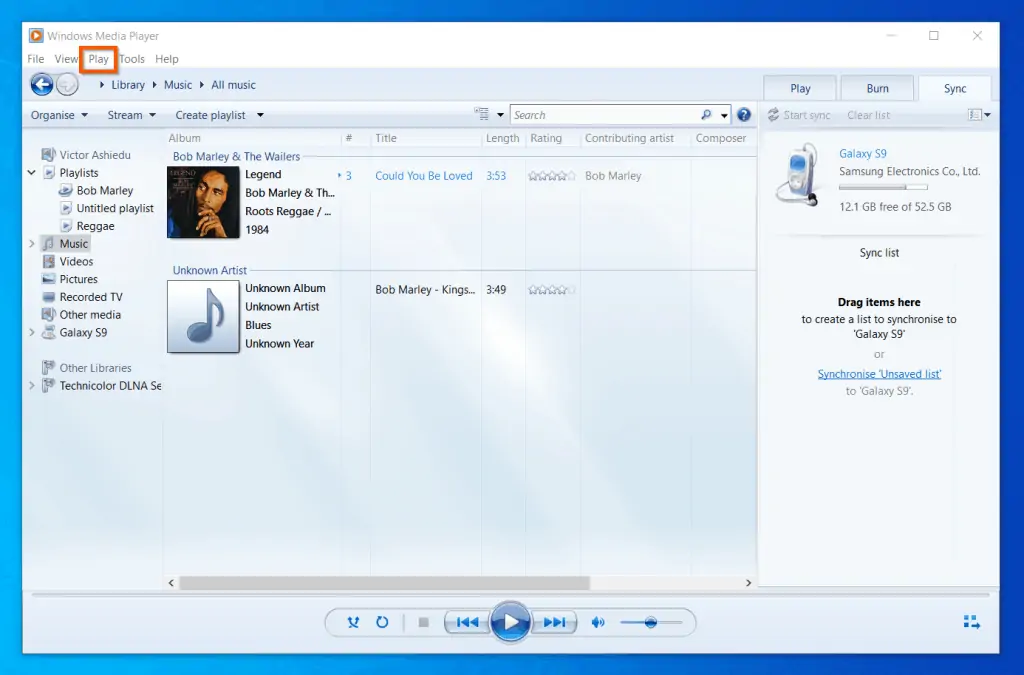
Task: Open the Videos library in the sidebar
Action: click(75, 261)
